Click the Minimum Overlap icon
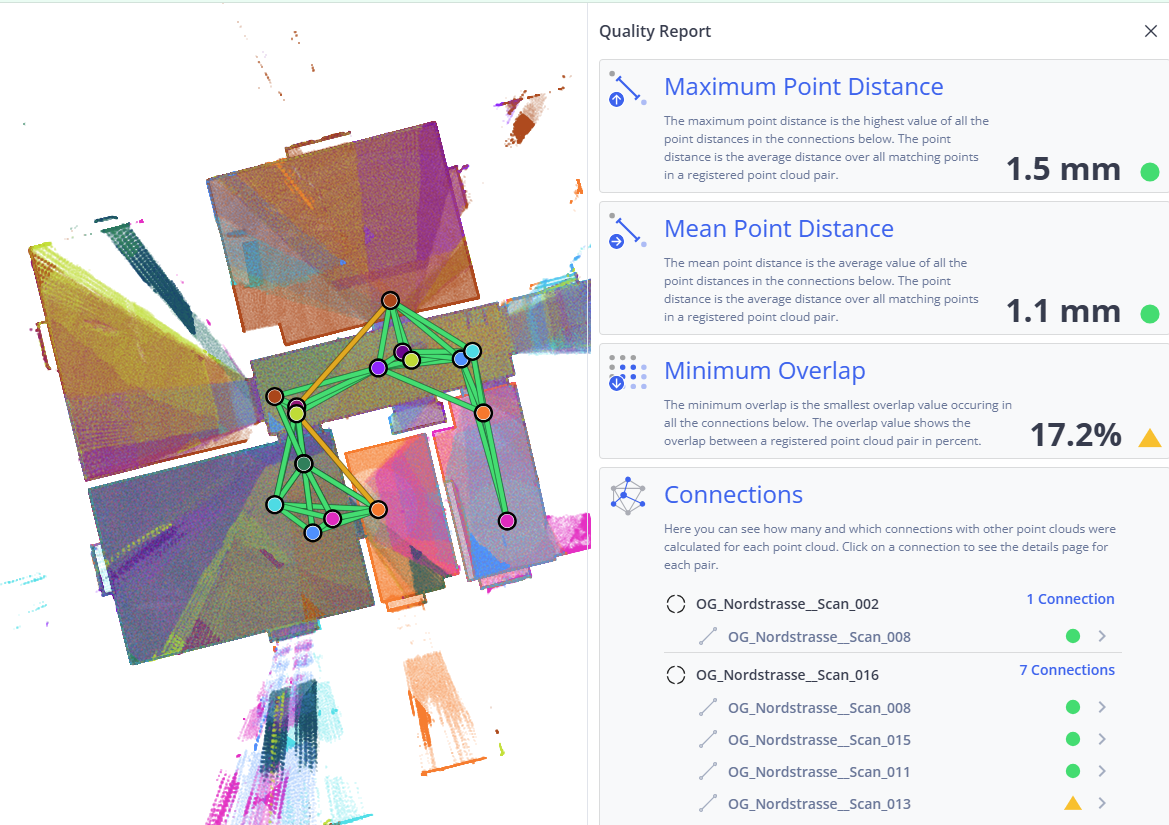This screenshot has width=1169, height=825. click(628, 372)
